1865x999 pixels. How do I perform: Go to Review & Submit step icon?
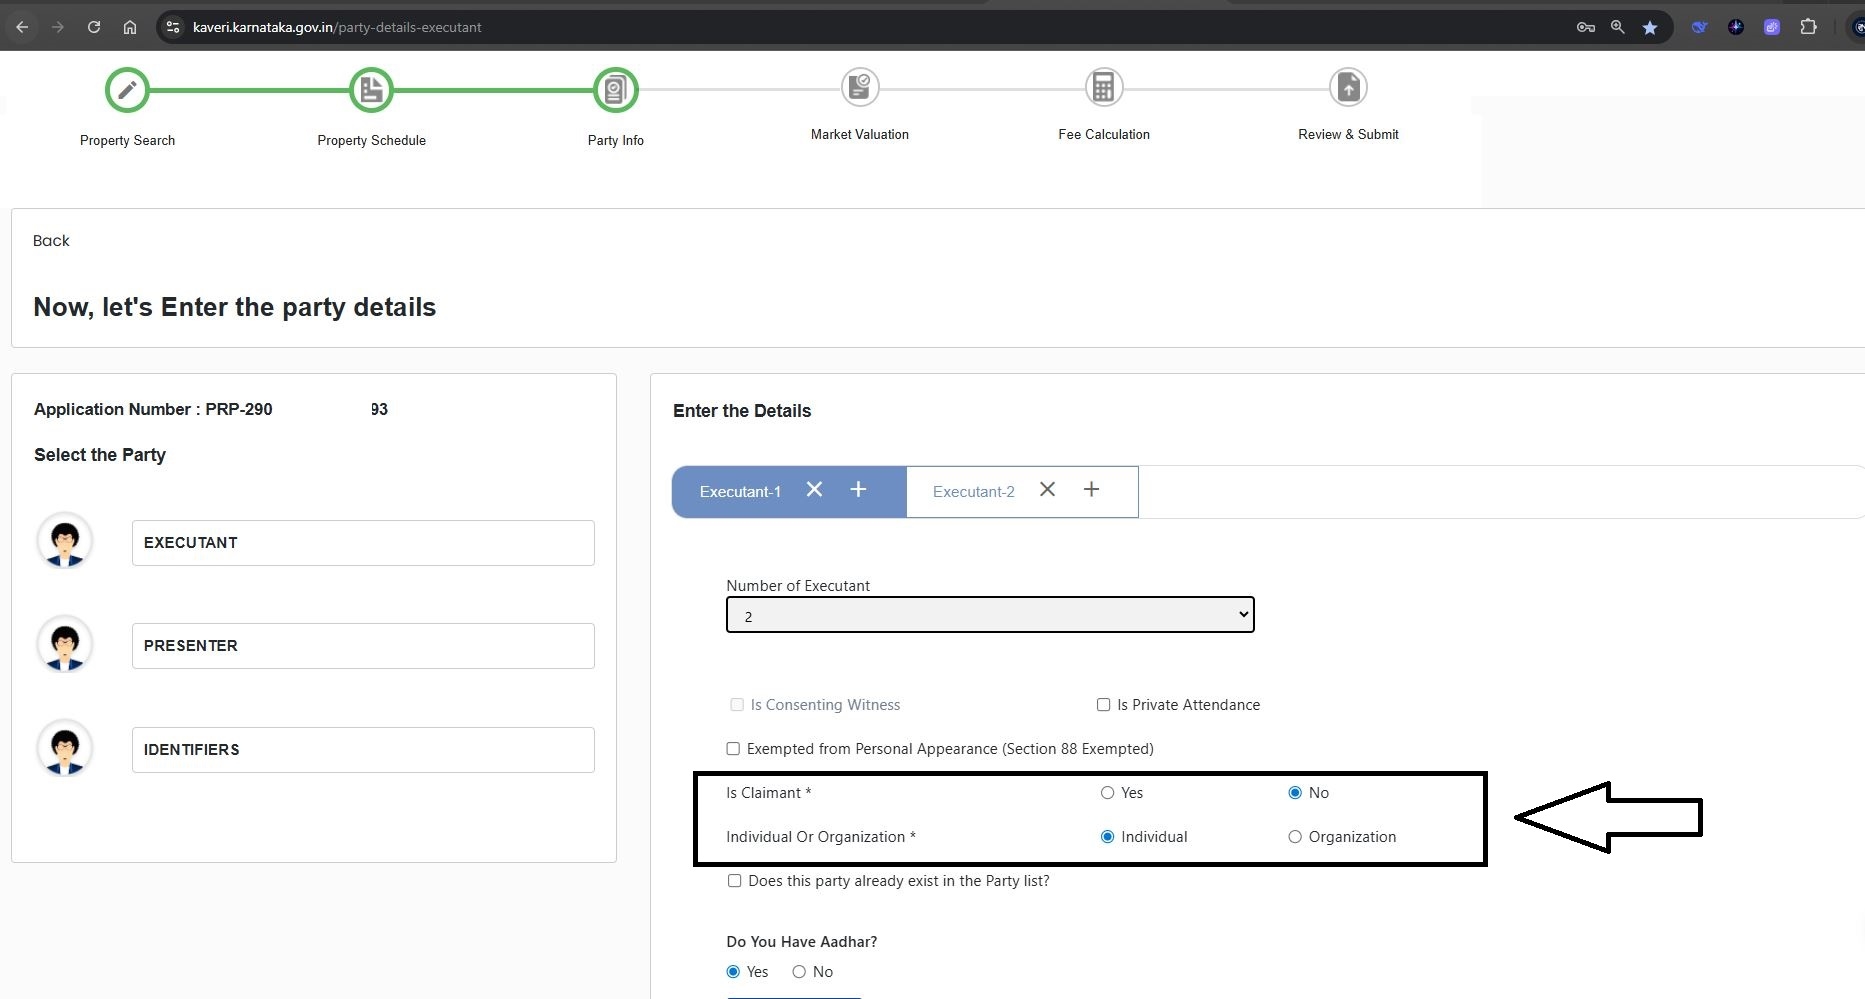point(1348,88)
